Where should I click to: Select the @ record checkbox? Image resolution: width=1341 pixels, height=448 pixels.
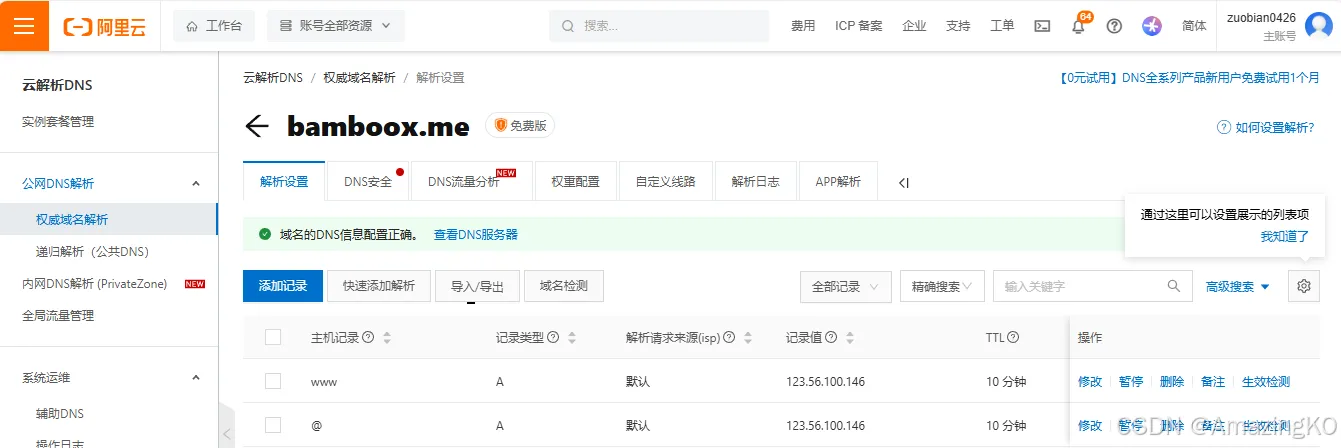coord(273,425)
